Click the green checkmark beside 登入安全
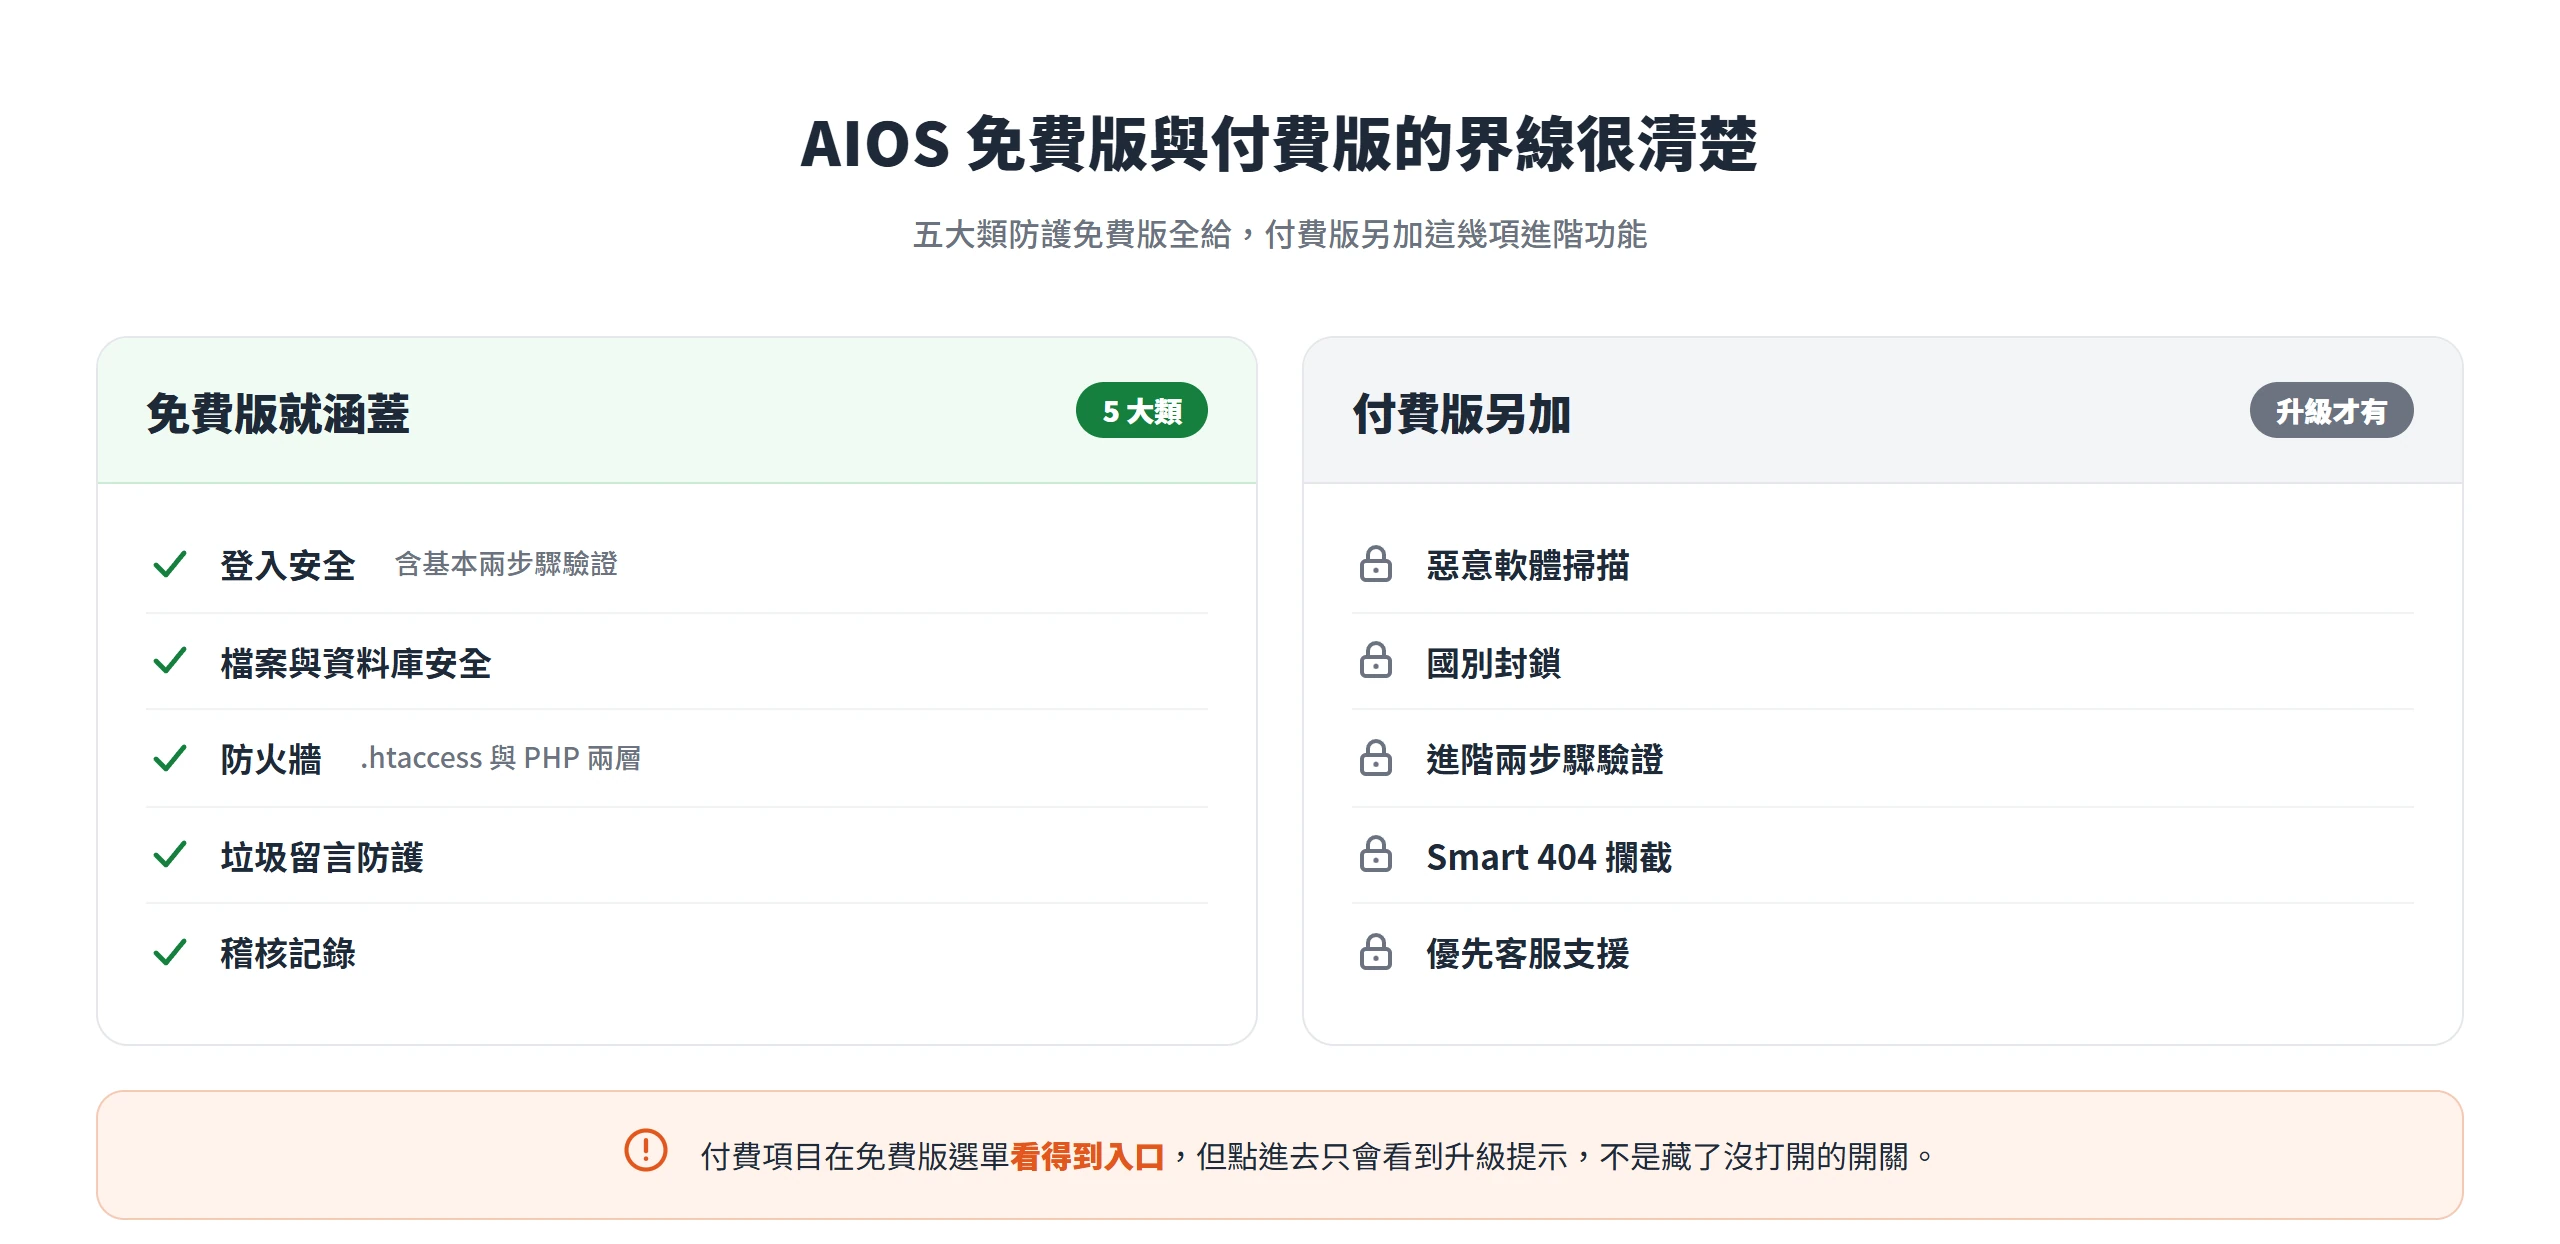Viewport: 2560px width, 1244px height. (170, 564)
